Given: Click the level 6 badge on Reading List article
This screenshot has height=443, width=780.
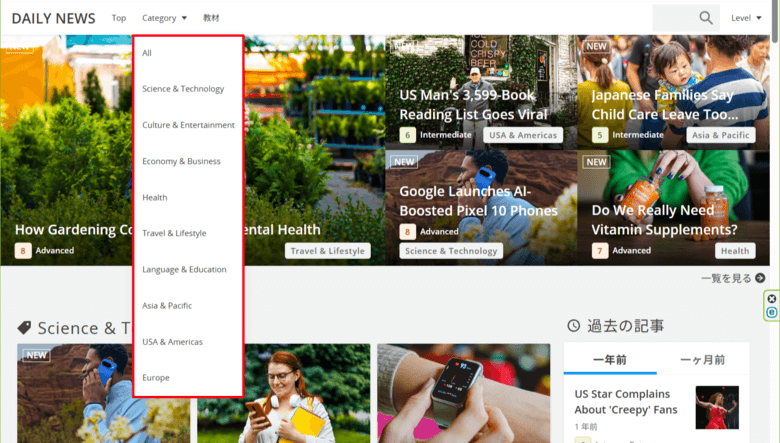Looking at the screenshot, I should (x=407, y=135).
